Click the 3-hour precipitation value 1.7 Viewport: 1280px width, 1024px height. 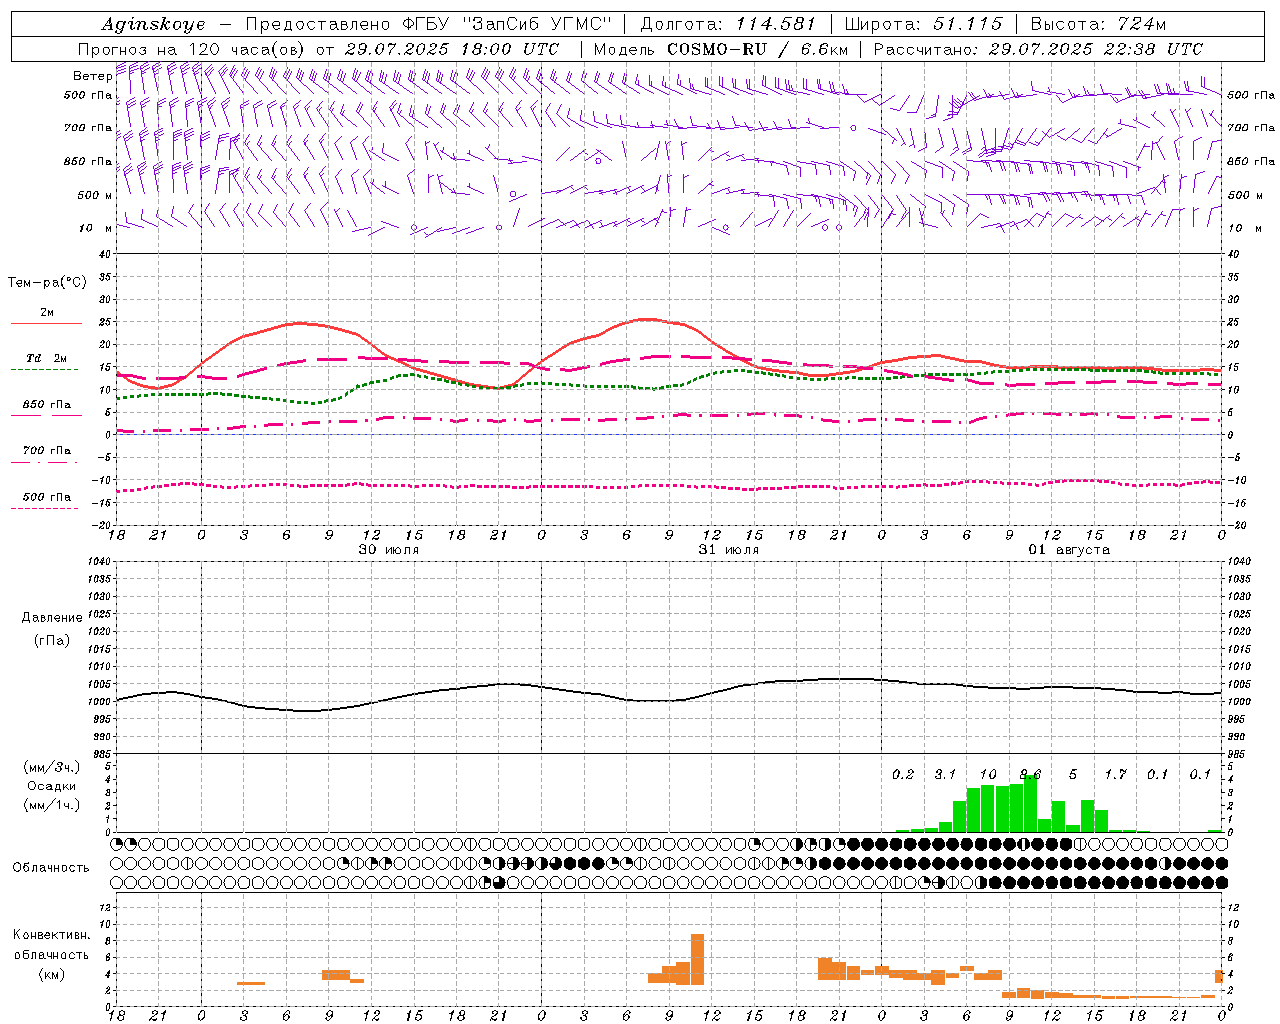pos(1115,774)
